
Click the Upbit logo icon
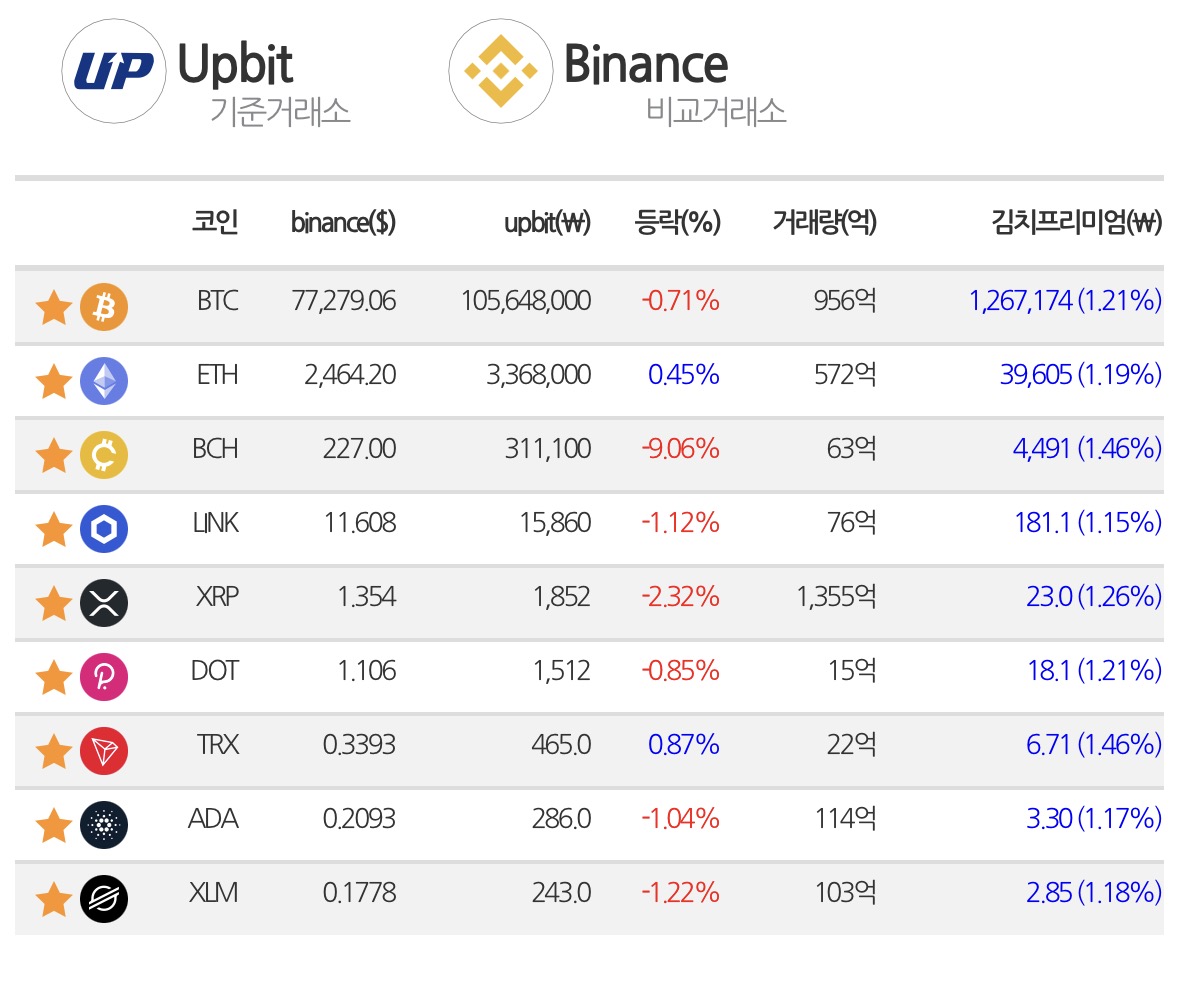[114, 71]
